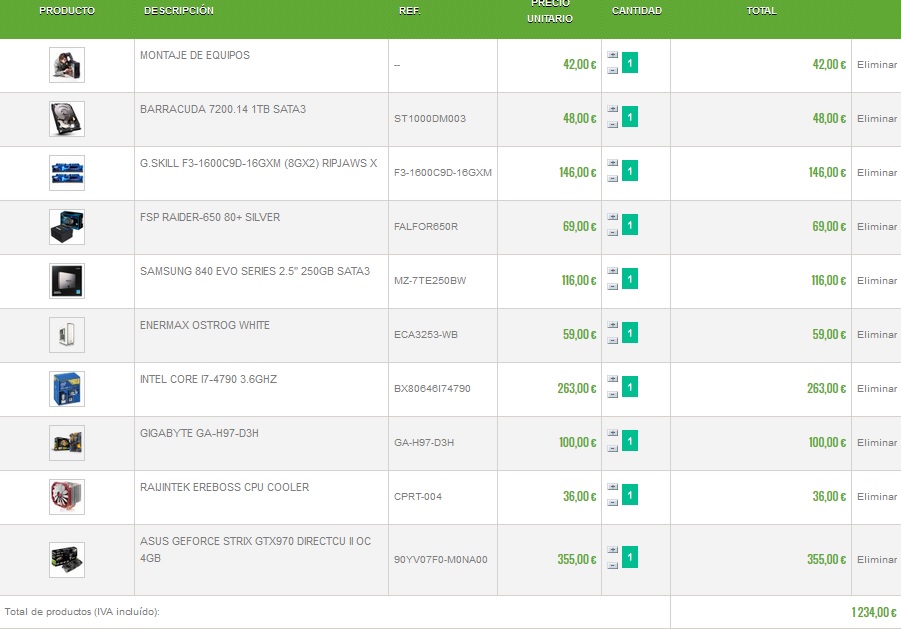This screenshot has width=901, height=629.
Task: Select reference text 90YV07F0-M0NA00
Action: 441,560
